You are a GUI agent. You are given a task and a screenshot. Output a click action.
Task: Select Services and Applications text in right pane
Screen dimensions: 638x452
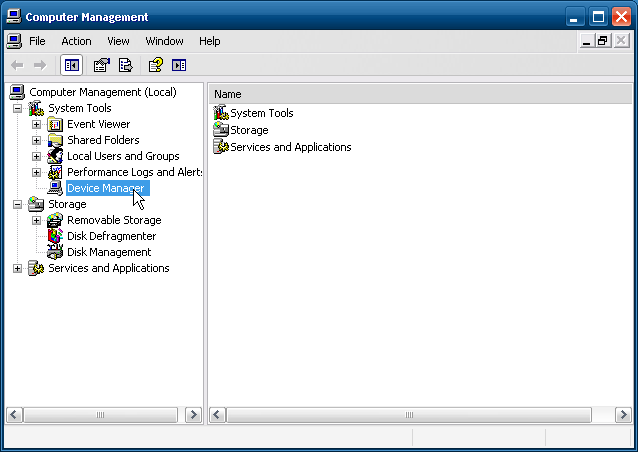coord(291,147)
